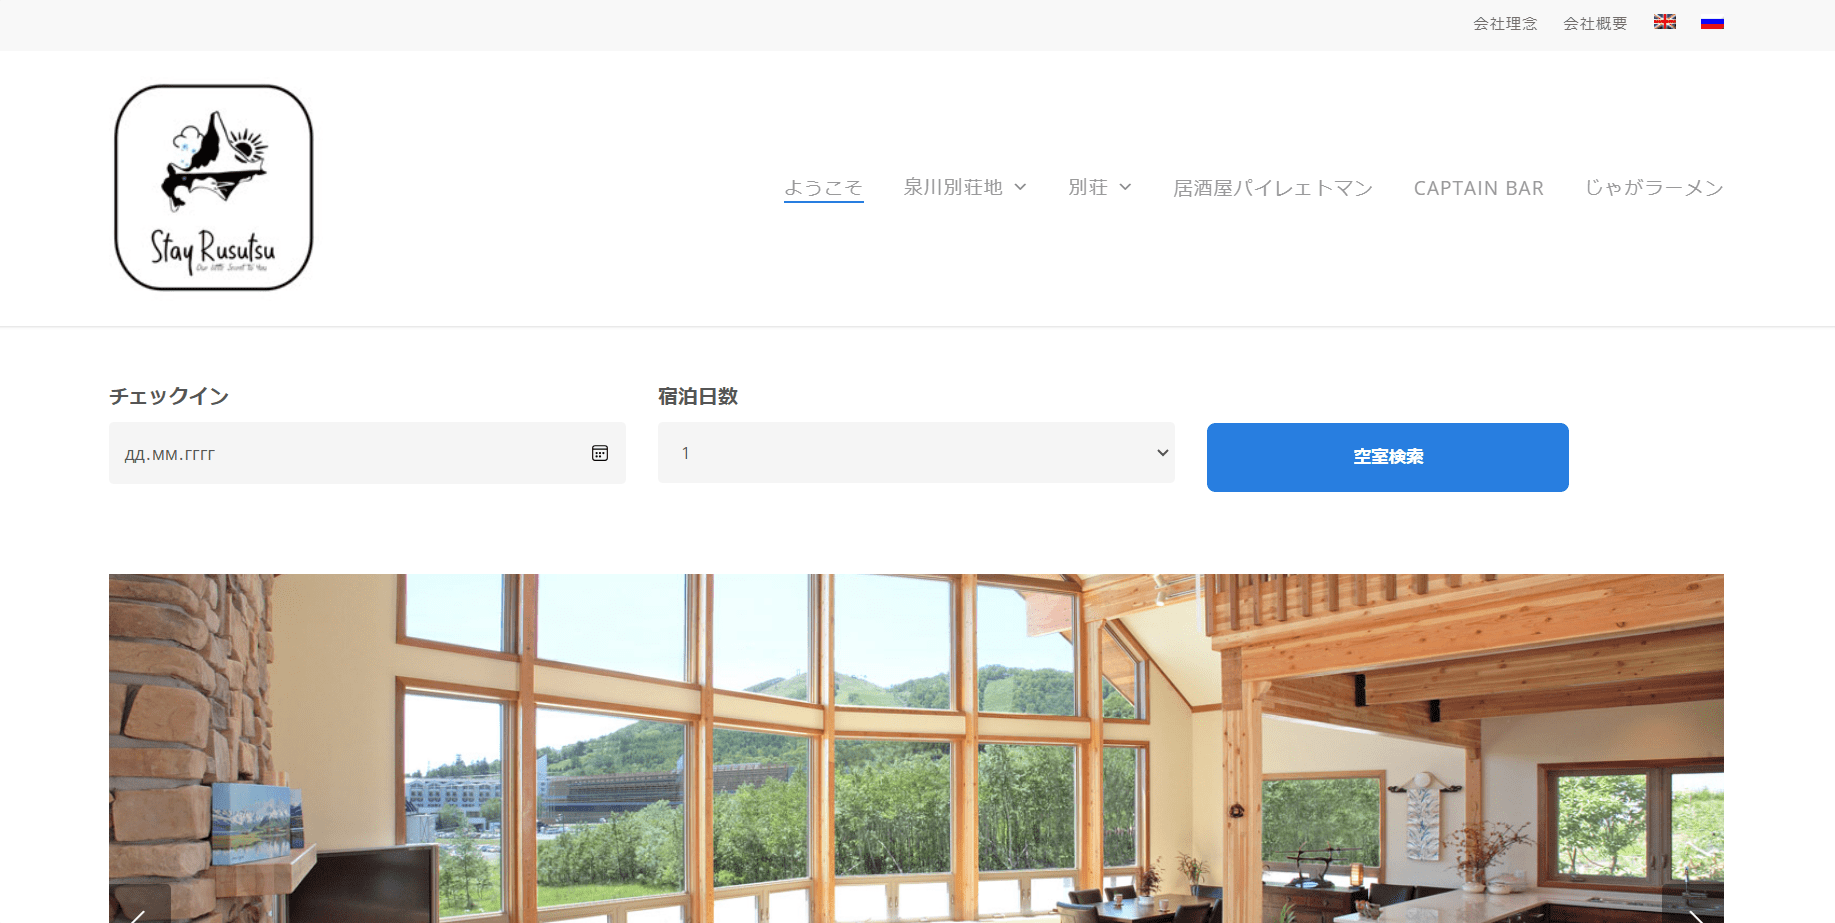1835x923 pixels.
Task: Switch site language using UK flag
Action: [x=1664, y=22]
